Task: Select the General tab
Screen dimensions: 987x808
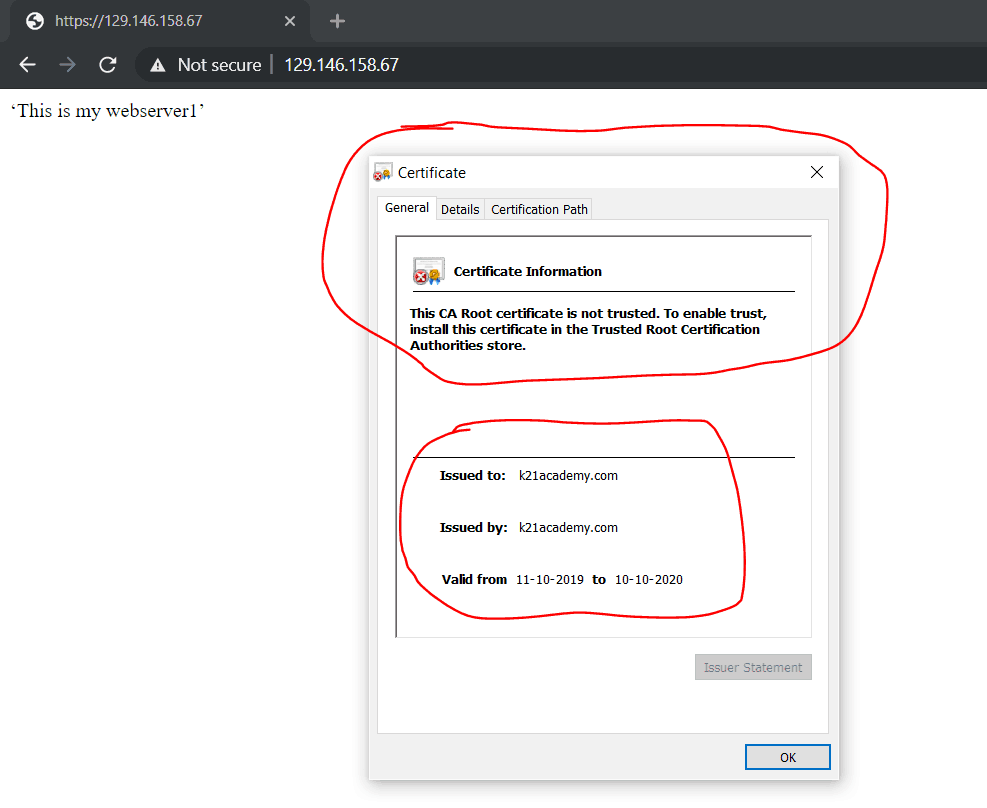Action: point(406,207)
